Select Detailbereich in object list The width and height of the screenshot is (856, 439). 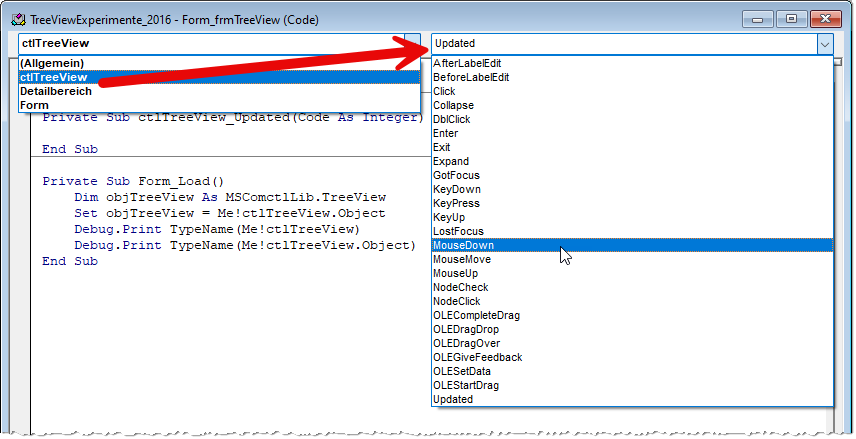(x=219, y=91)
